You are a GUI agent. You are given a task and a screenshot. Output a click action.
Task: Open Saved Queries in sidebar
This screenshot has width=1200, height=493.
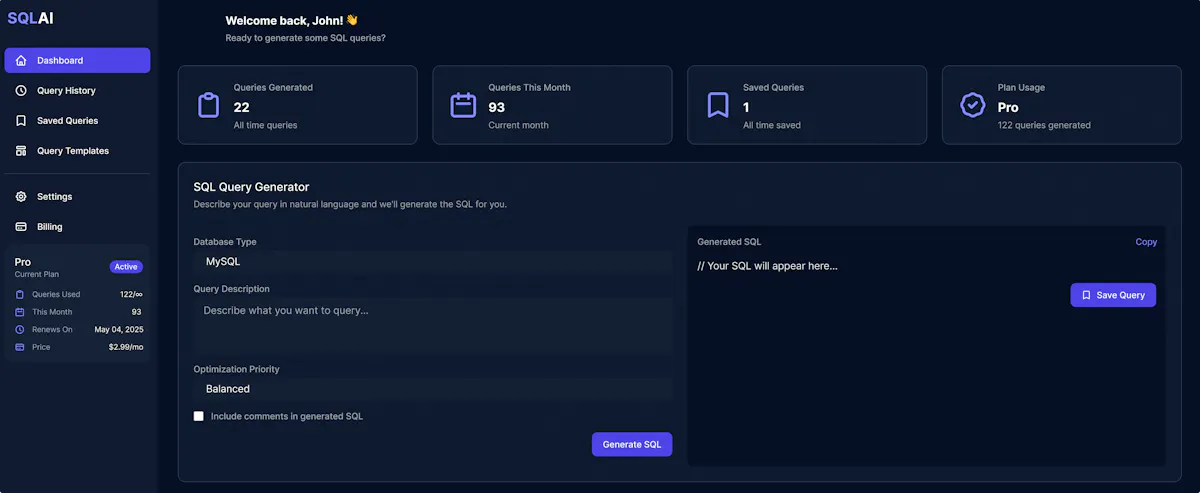coord(77,120)
